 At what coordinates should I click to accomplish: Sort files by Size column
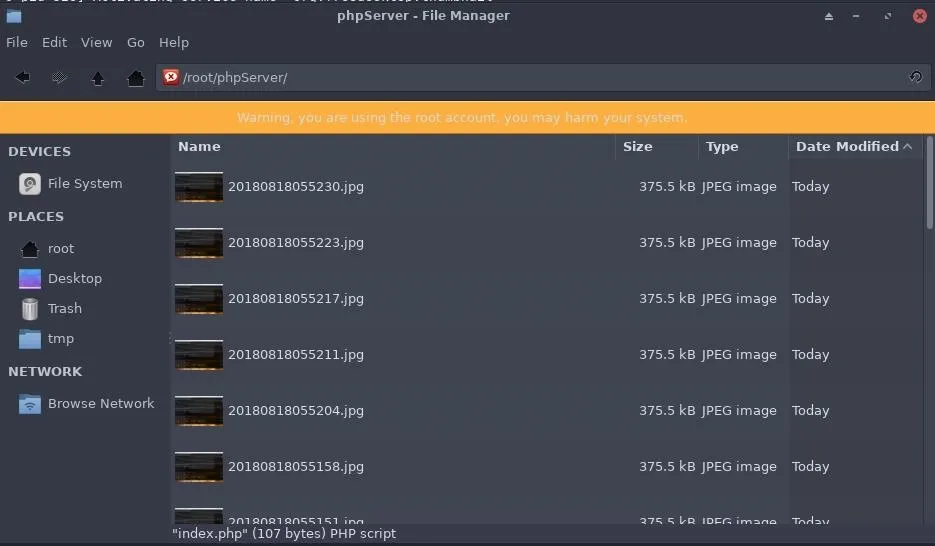[656, 147]
